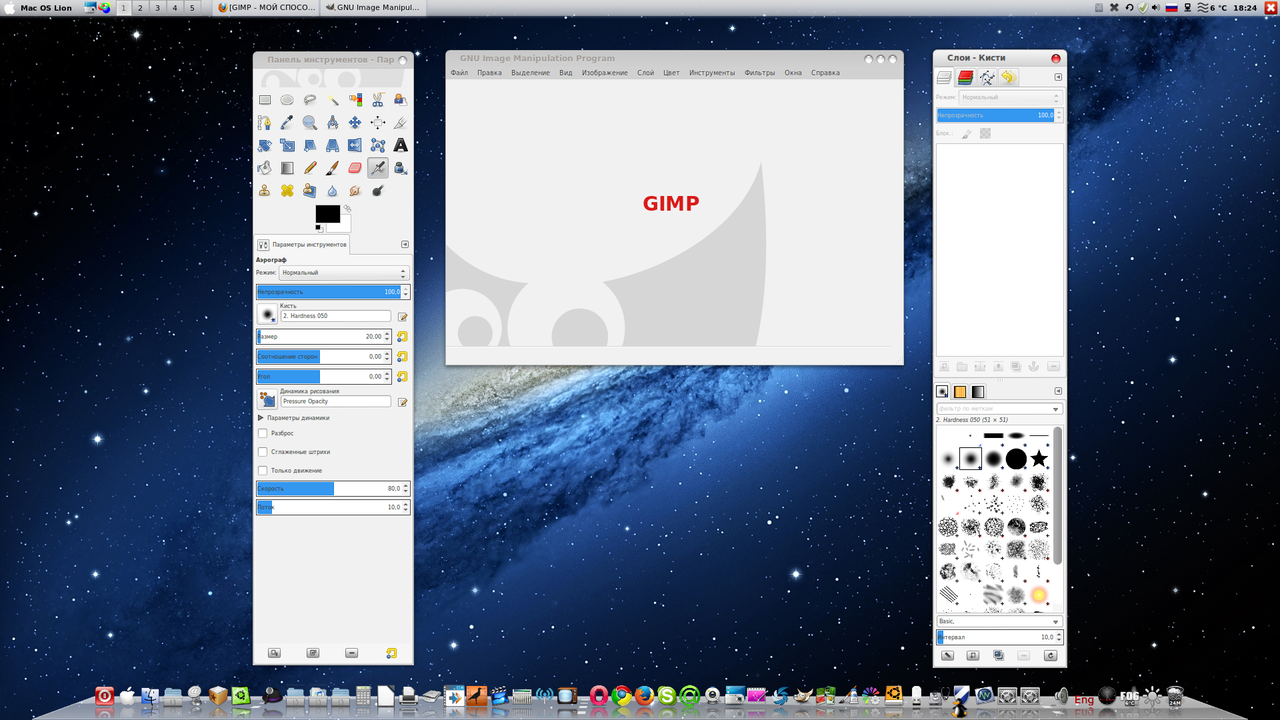Expand Параметры динамики section

point(261,418)
